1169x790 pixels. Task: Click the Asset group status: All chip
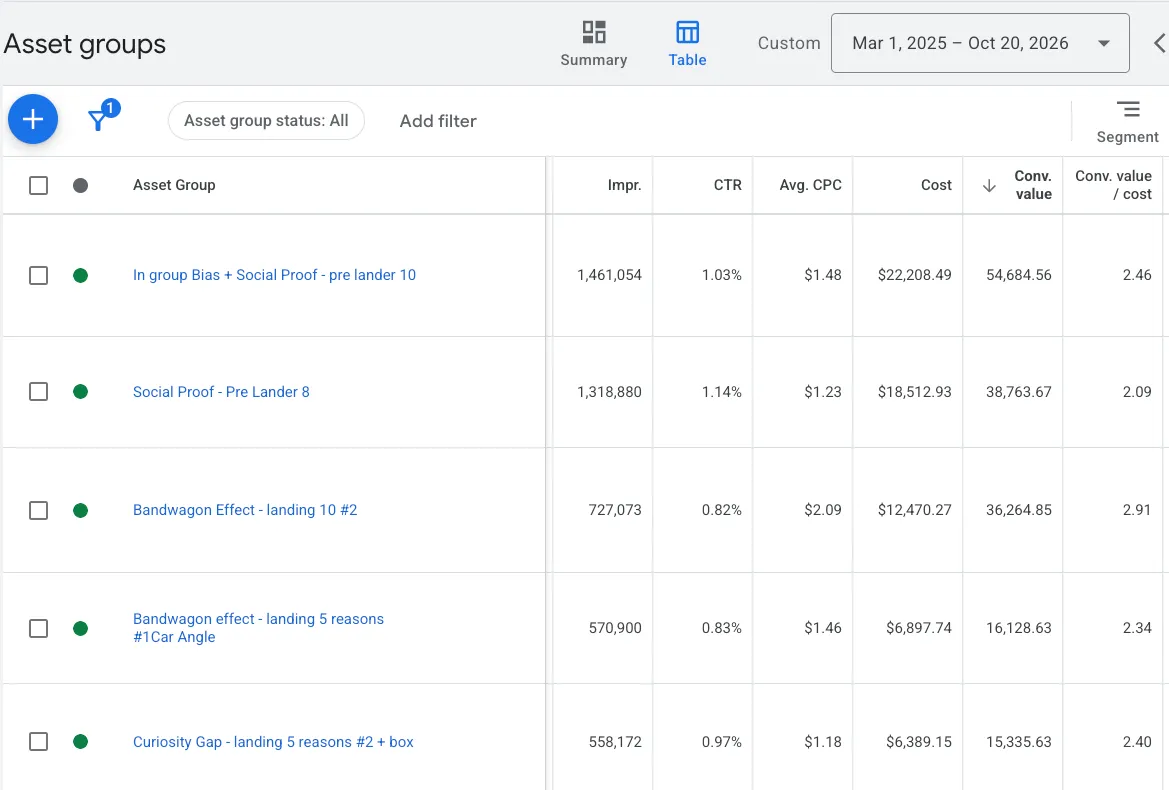point(266,121)
